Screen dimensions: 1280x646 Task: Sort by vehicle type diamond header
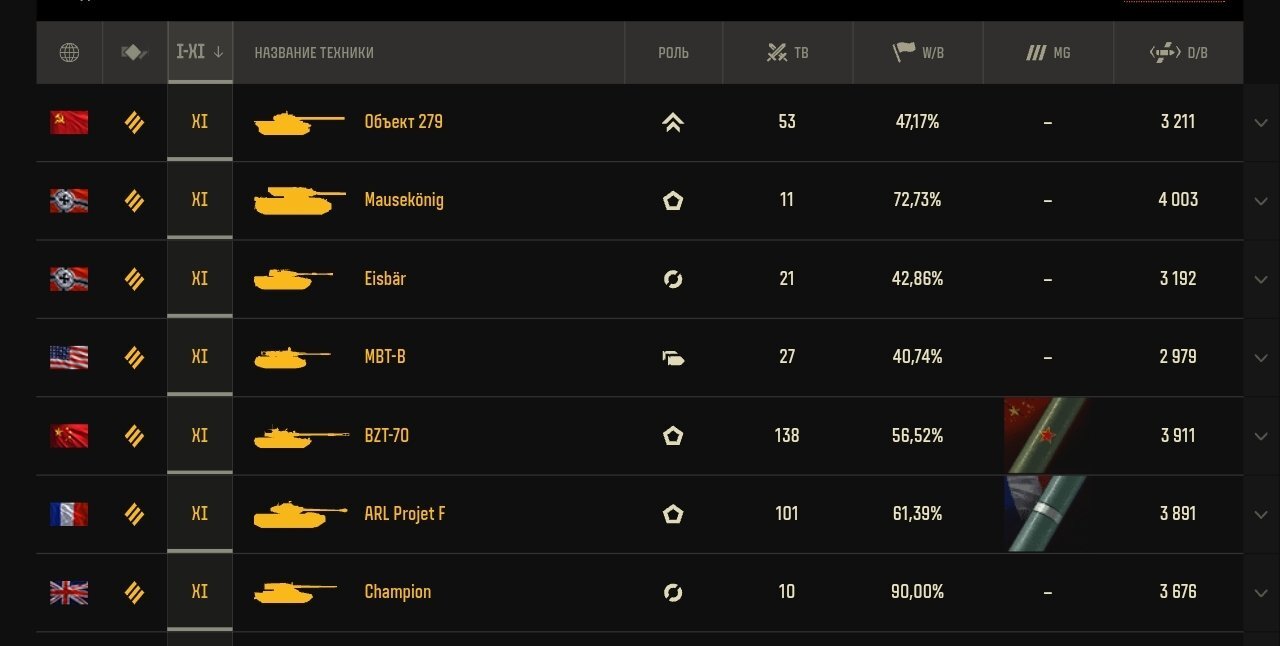click(135, 52)
